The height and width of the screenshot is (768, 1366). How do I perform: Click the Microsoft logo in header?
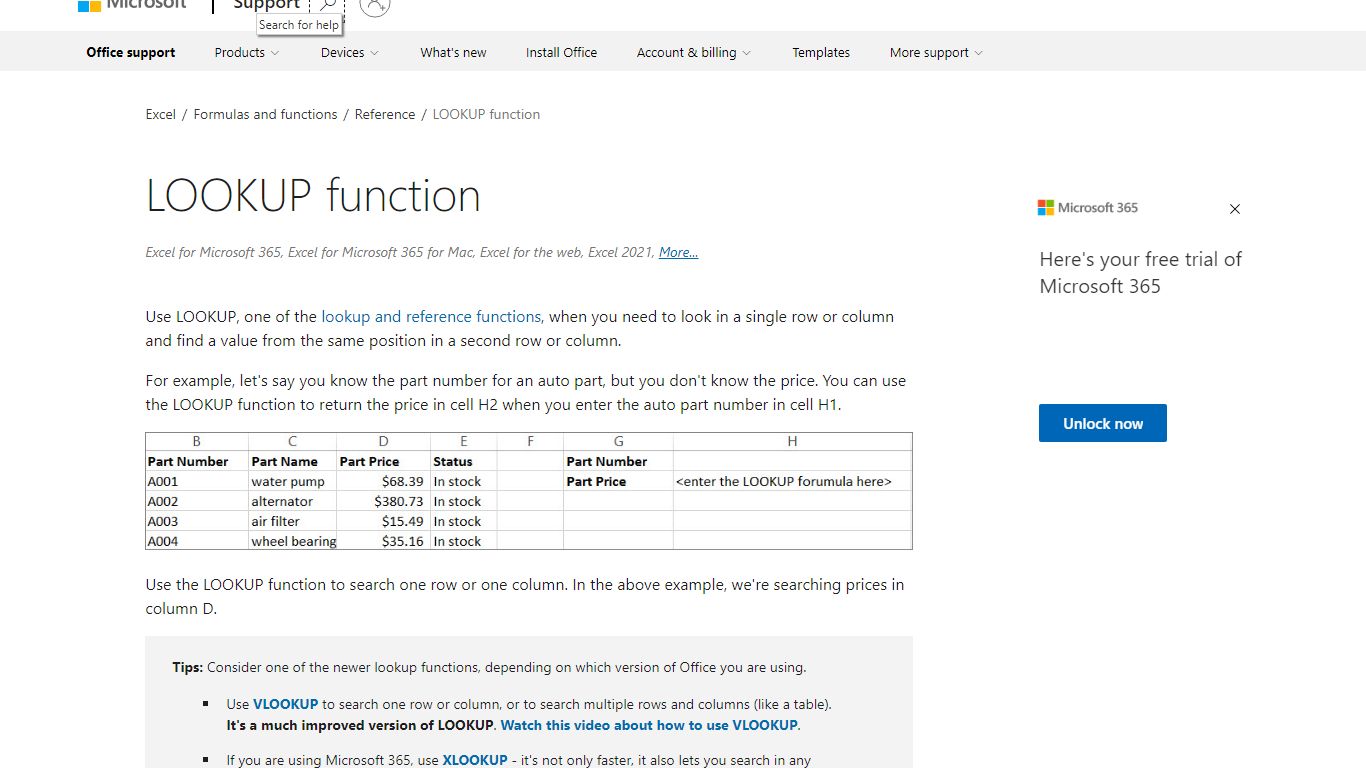coord(132,4)
